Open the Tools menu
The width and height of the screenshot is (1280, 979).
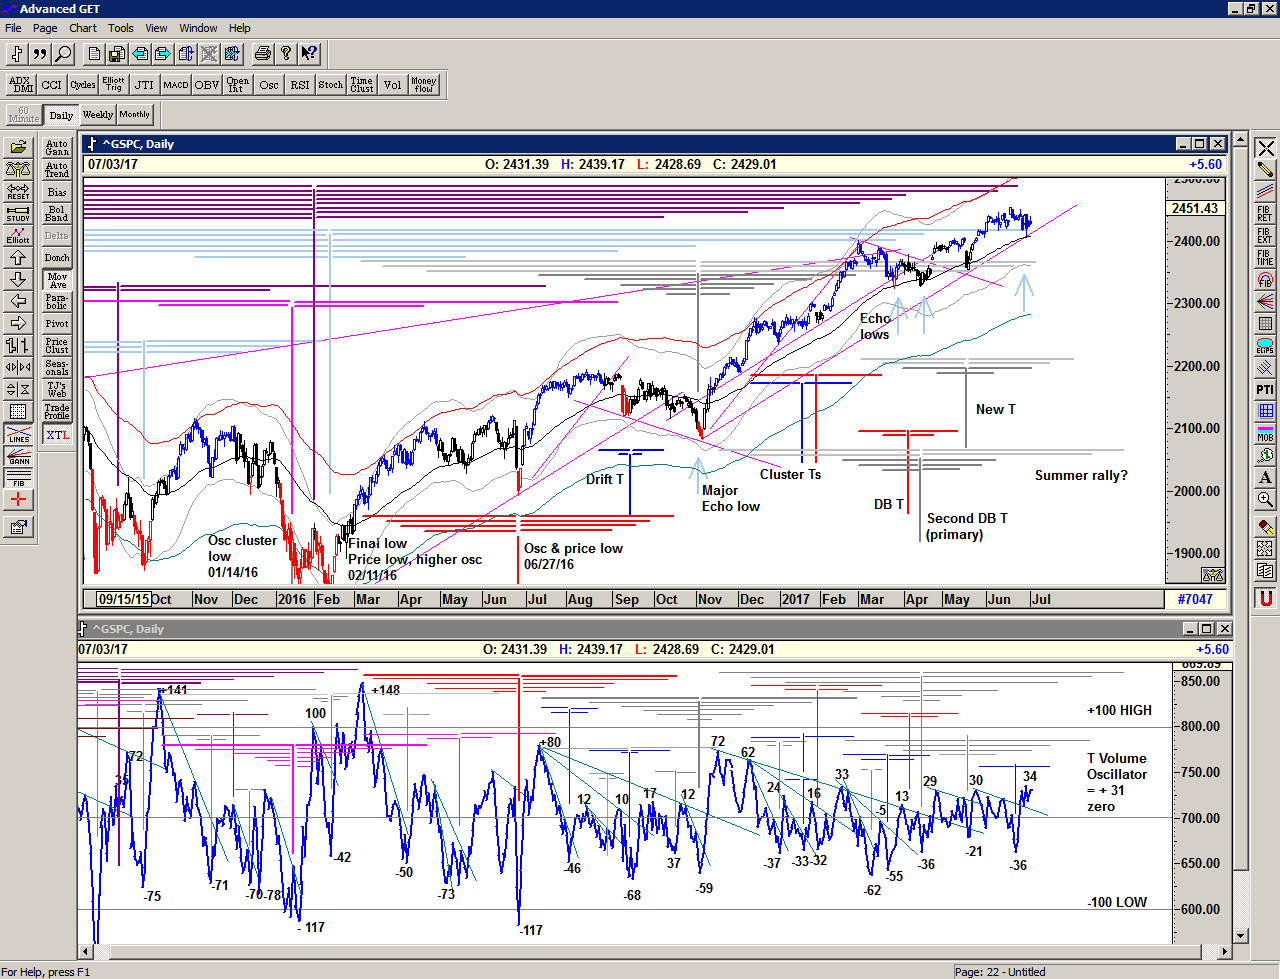pyautogui.click(x=121, y=28)
